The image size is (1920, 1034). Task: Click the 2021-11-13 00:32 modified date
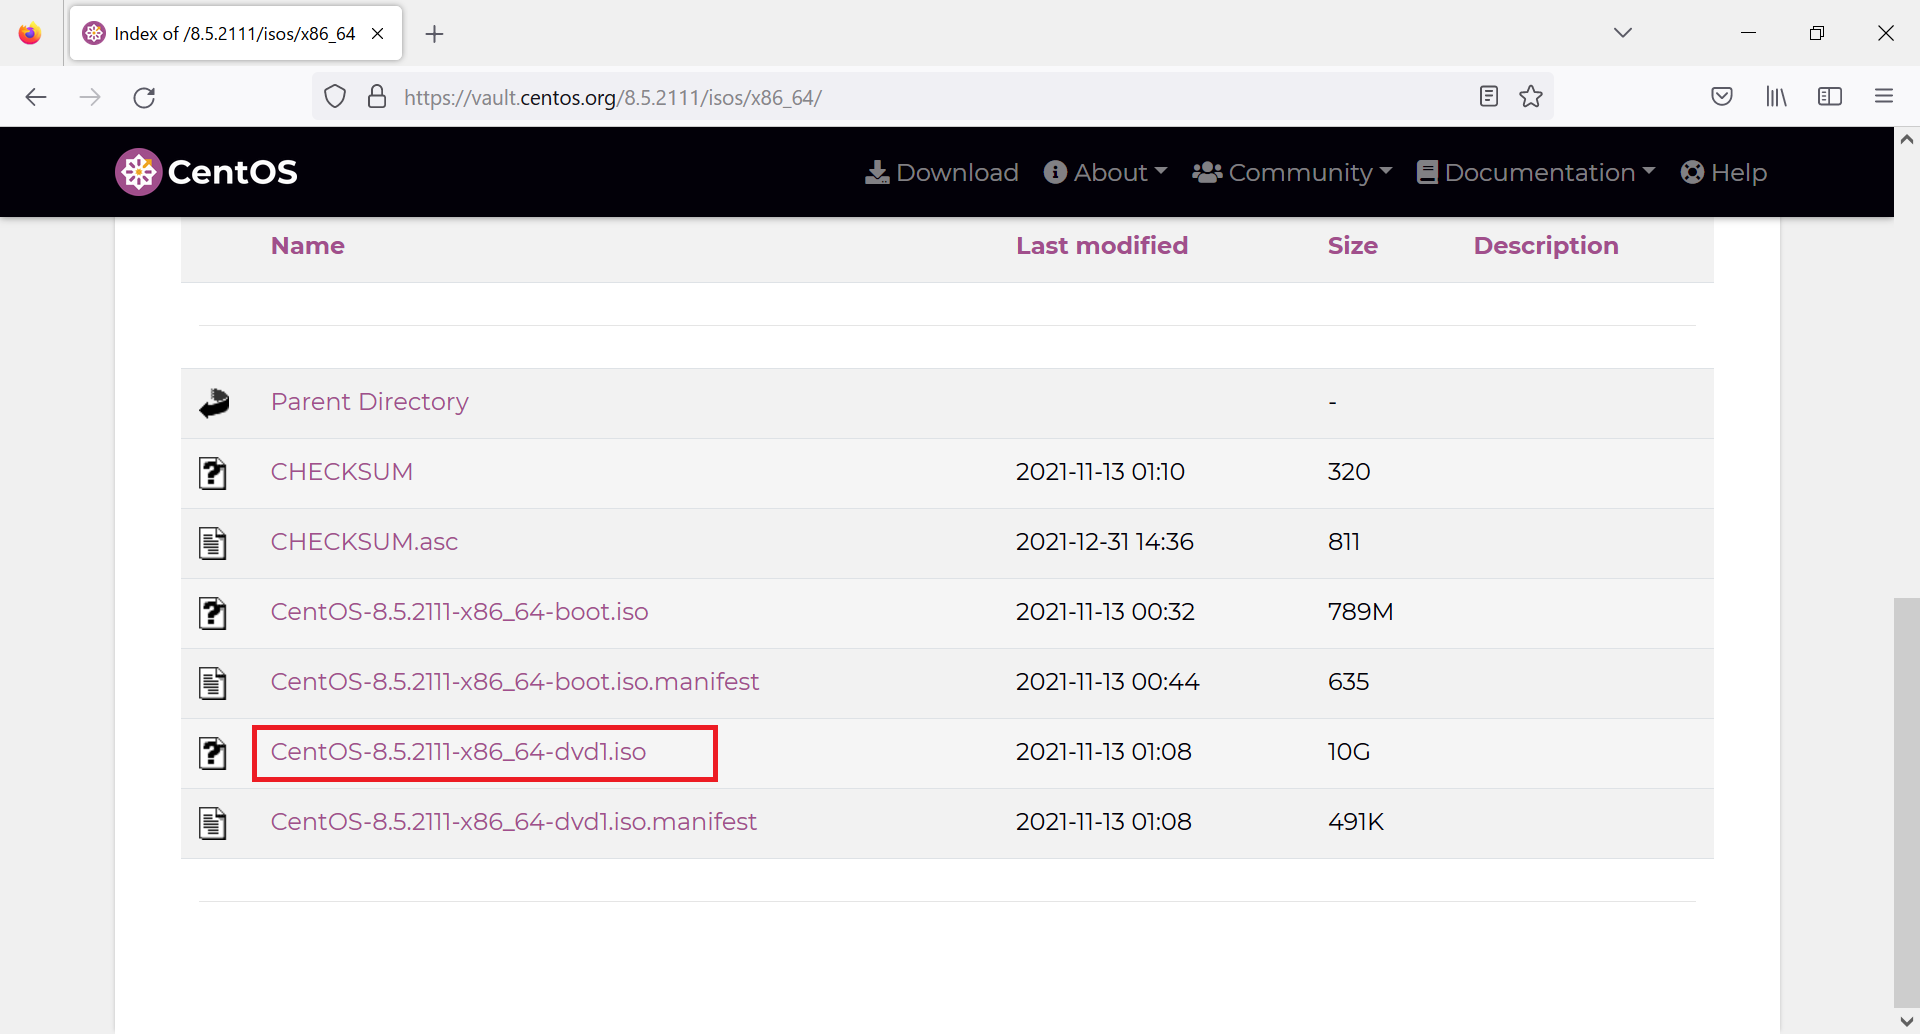(1106, 612)
